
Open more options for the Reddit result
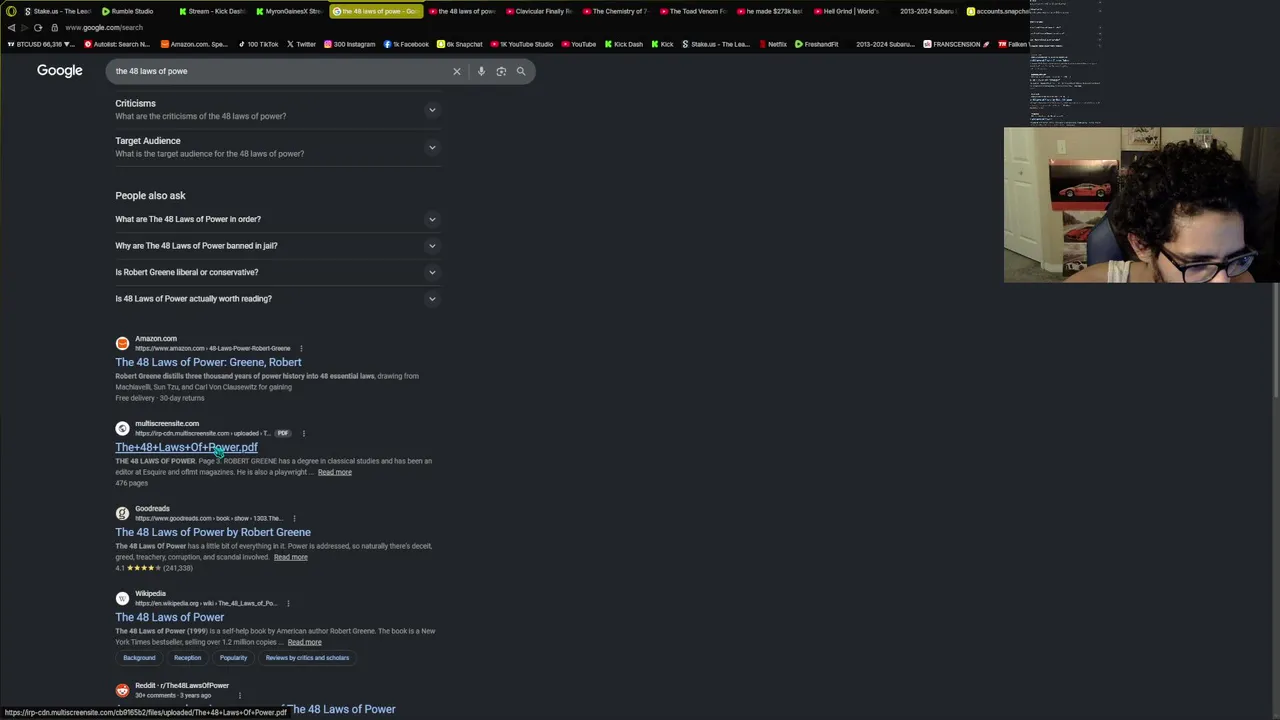[x=240, y=696]
